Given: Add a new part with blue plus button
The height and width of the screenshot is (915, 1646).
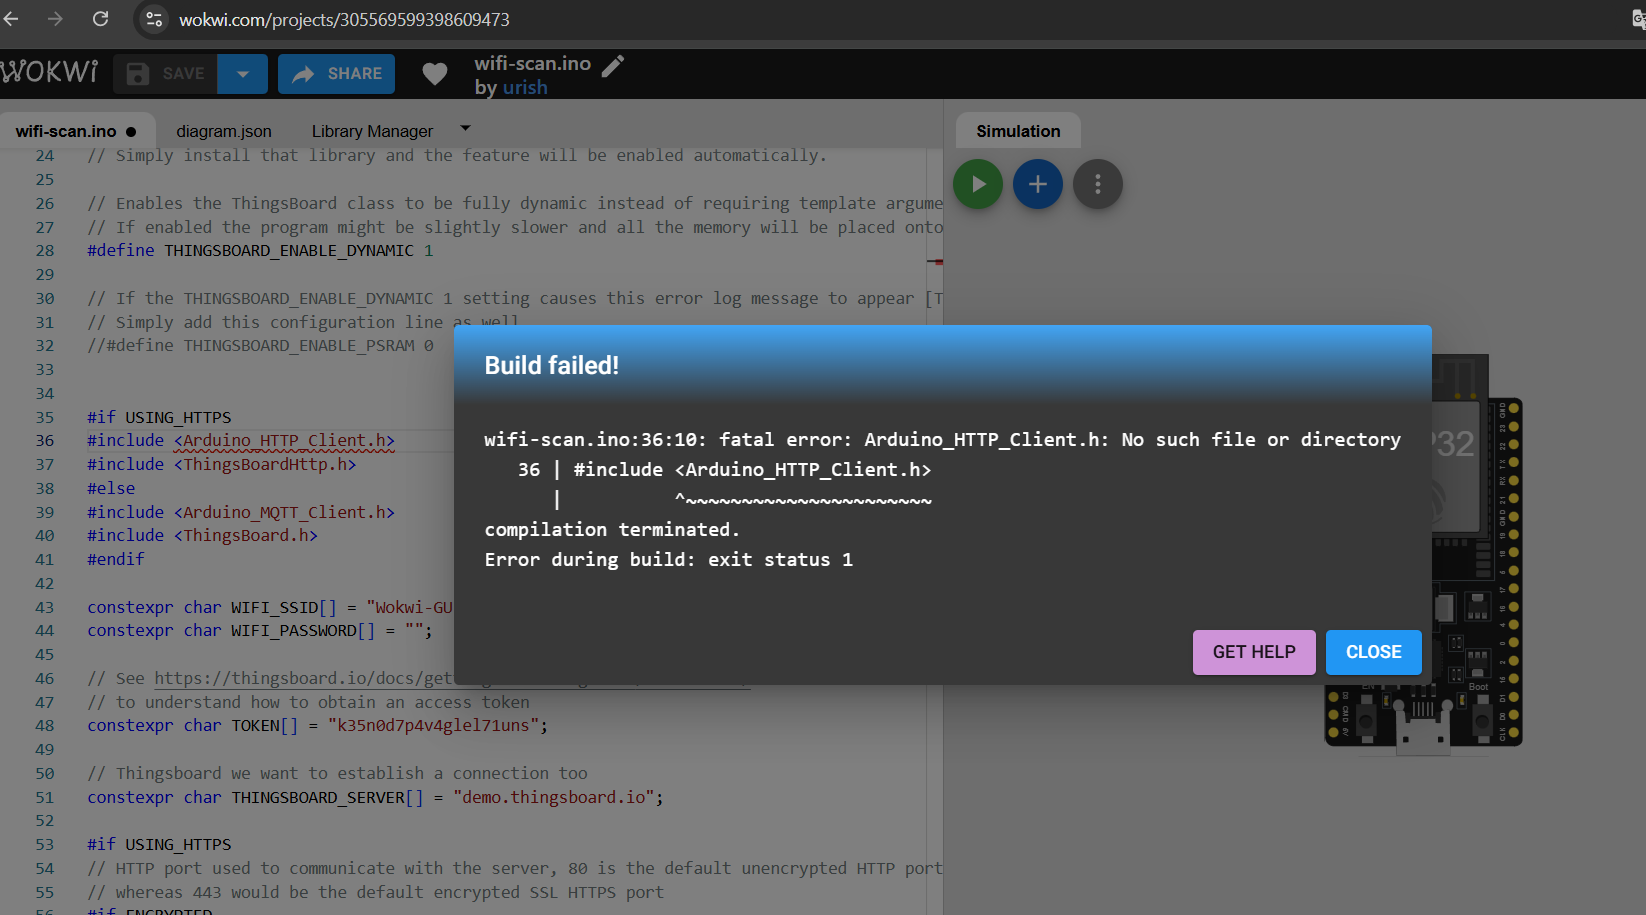Looking at the screenshot, I should pos(1038,184).
